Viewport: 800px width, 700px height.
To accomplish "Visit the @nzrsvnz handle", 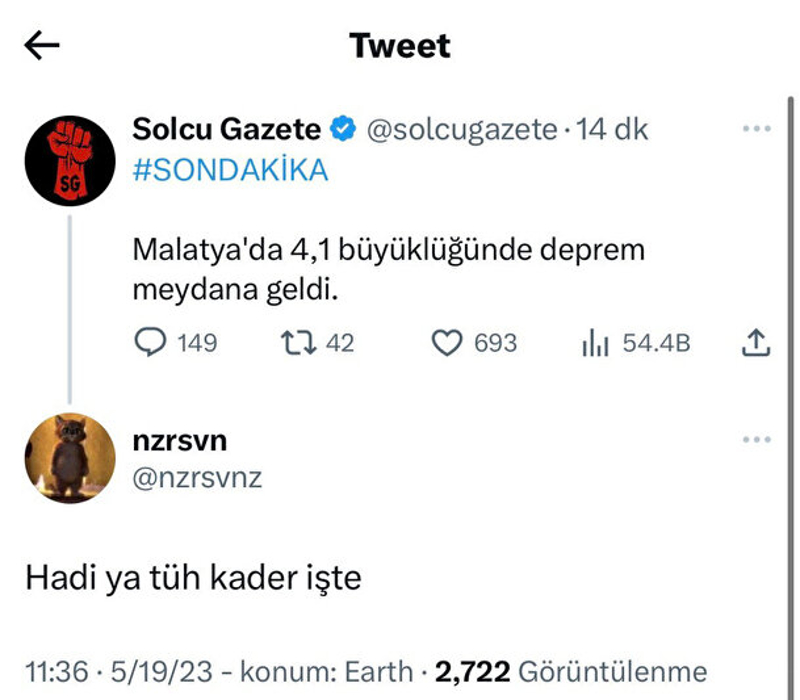I will [x=197, y=478].
